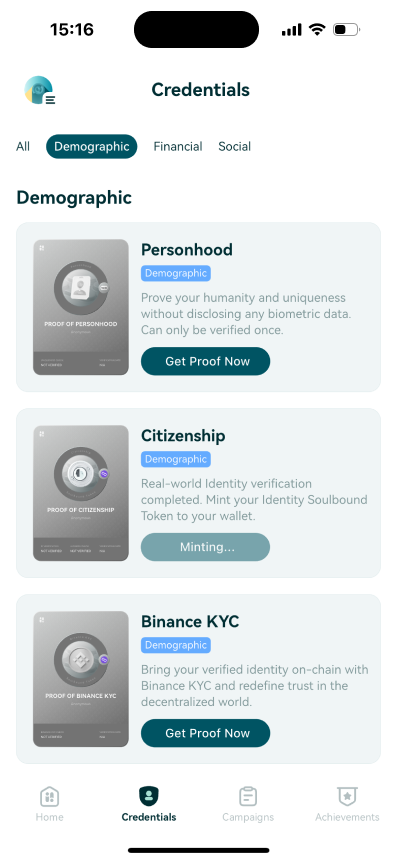The width and height of the screenshot is (393, 861).
Task: Click Get Proof Now for Personhood
Action: click(205, 361)
